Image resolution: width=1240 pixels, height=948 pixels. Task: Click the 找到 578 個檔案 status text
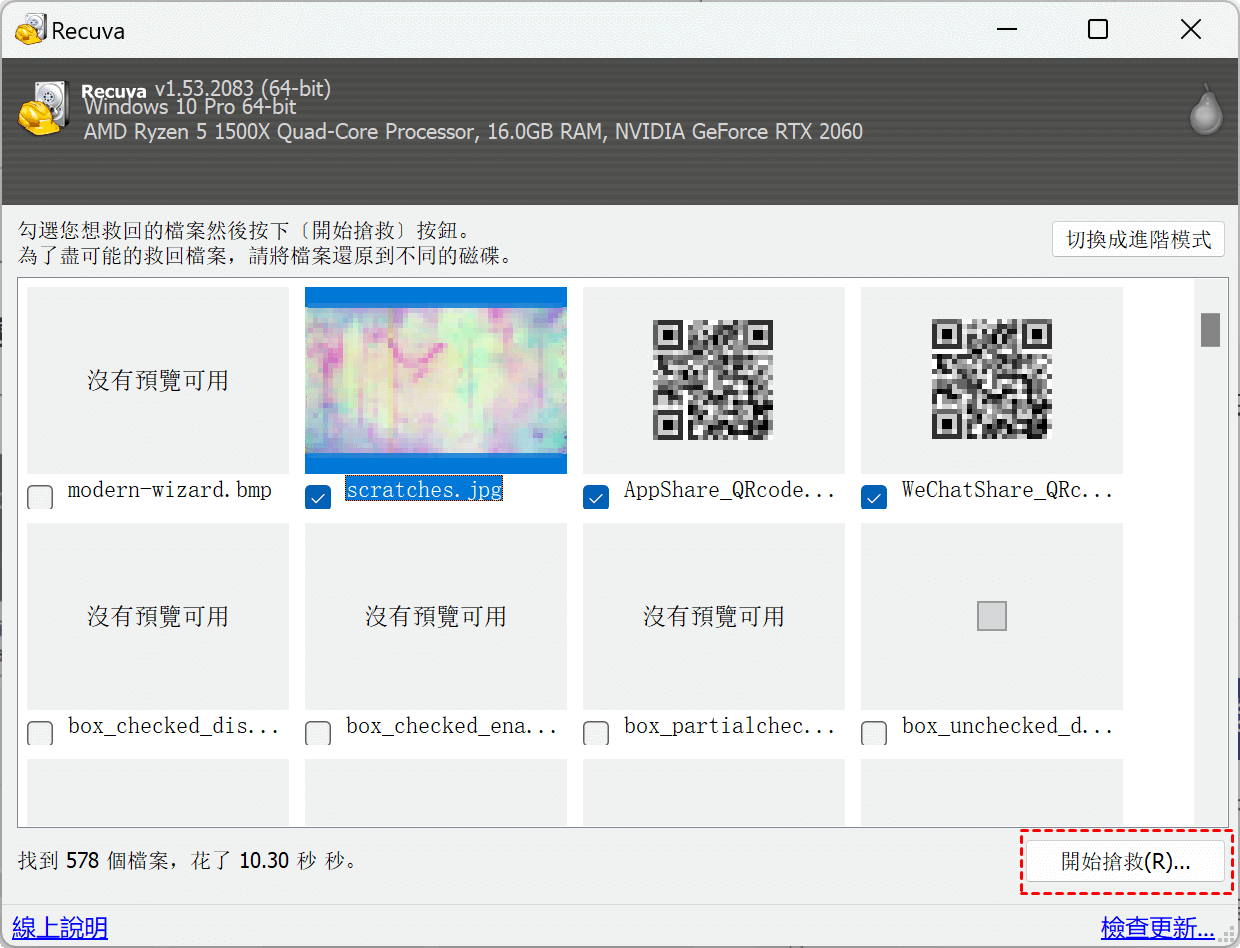point(187,860)
